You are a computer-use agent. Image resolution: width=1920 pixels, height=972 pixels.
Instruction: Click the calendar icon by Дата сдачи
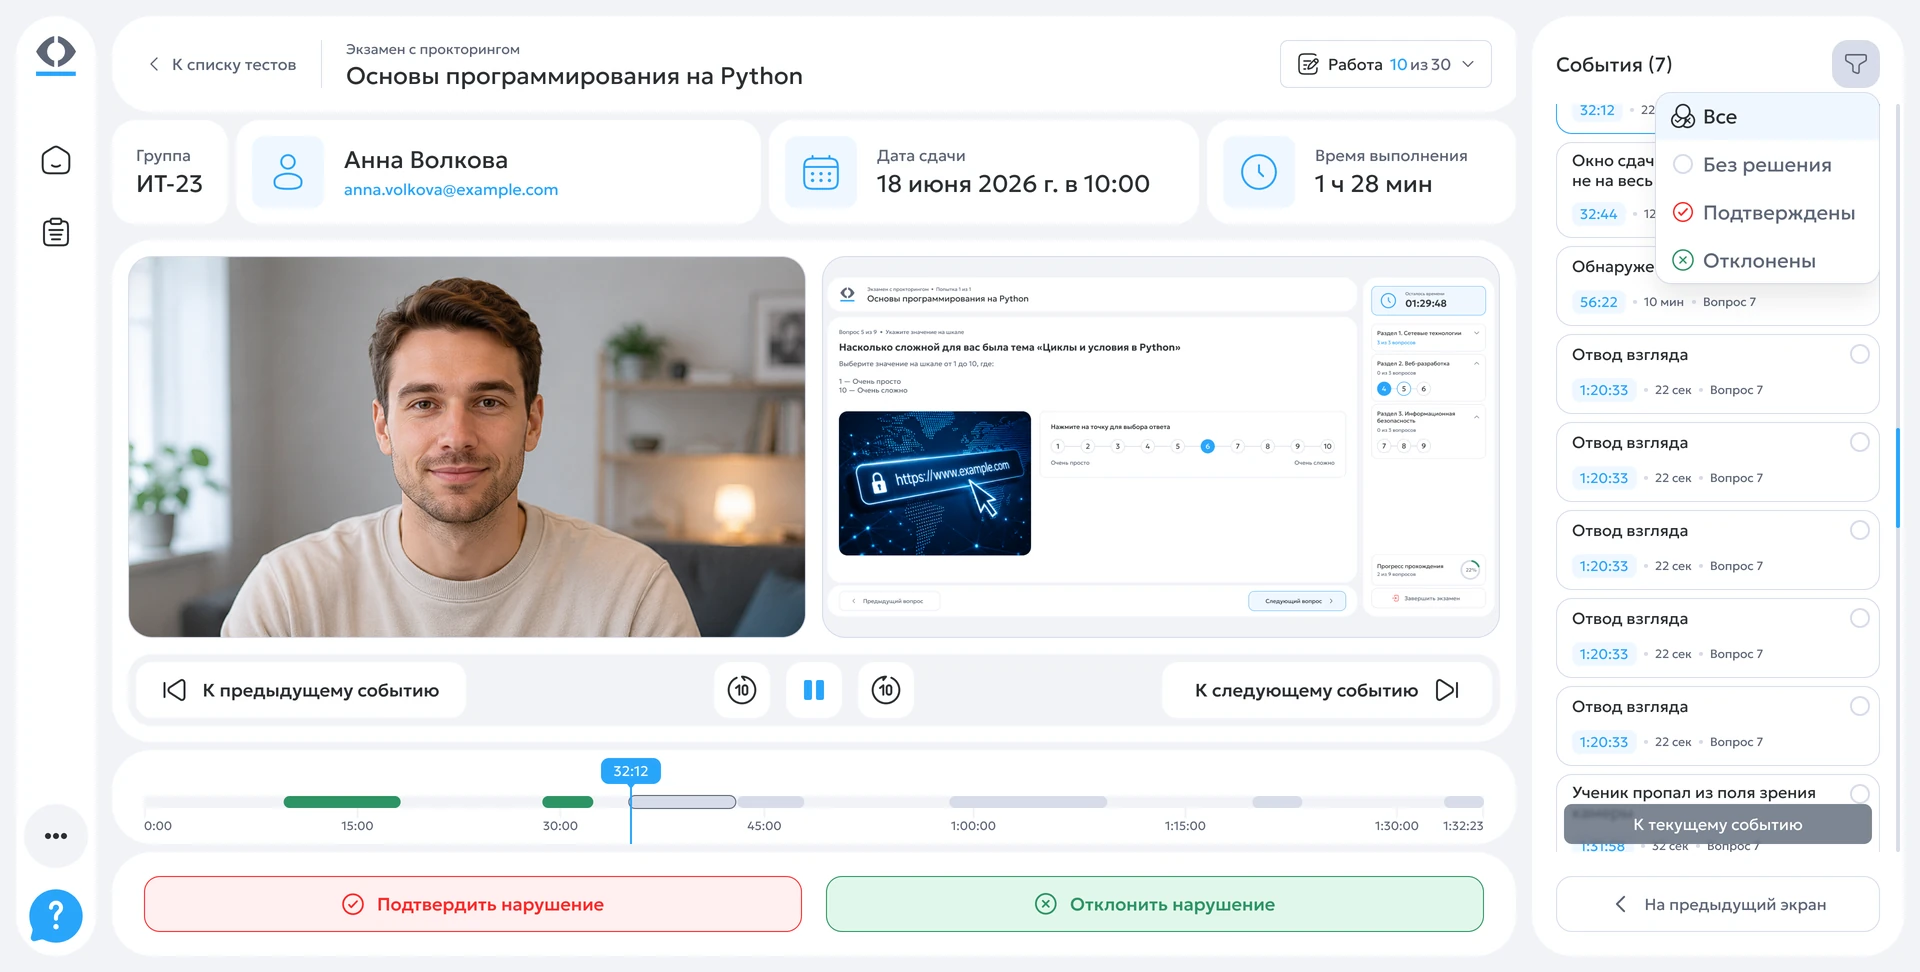pos(821,172)
